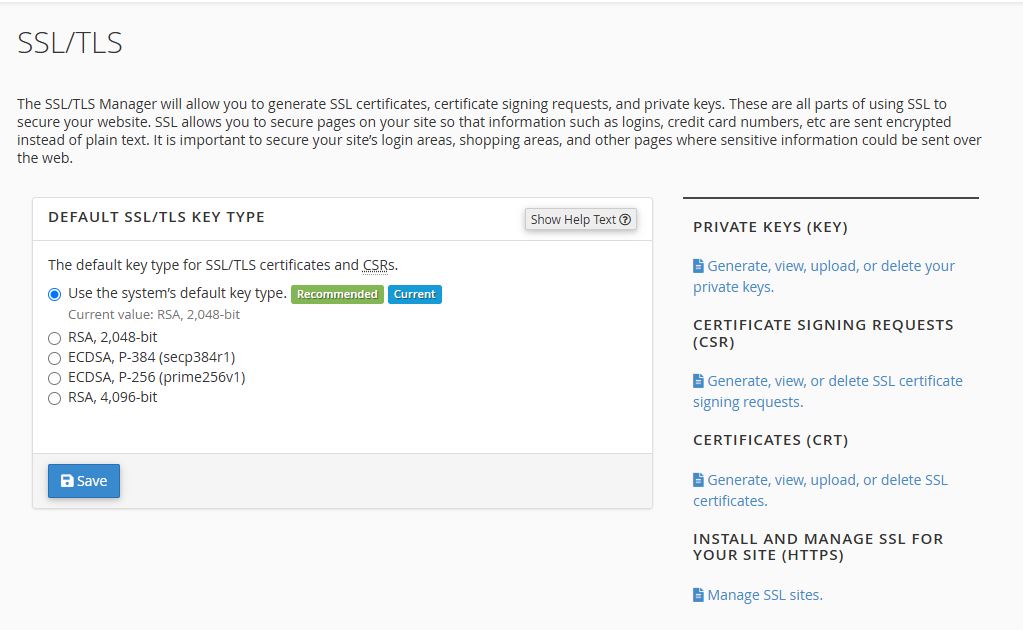Select the system's default key type option

coord(54,294)
